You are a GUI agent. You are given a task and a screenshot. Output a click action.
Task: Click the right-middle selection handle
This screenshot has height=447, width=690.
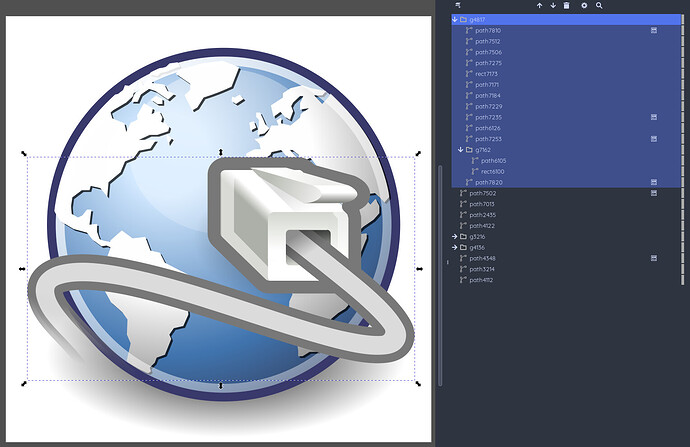(x=420, y=268)
